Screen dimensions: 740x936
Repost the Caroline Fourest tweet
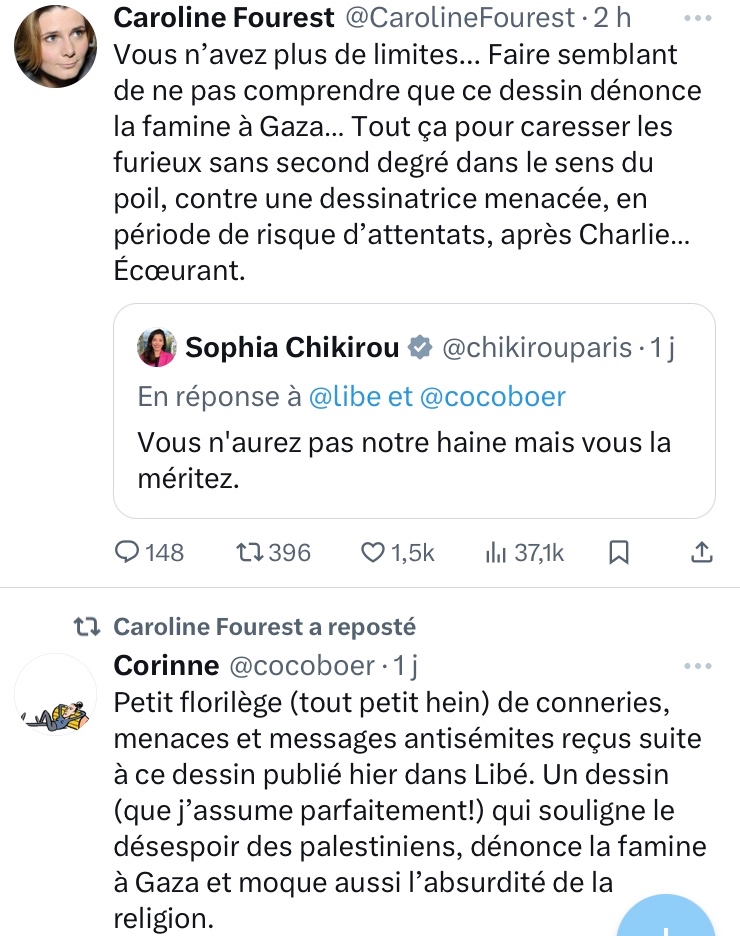248,552
